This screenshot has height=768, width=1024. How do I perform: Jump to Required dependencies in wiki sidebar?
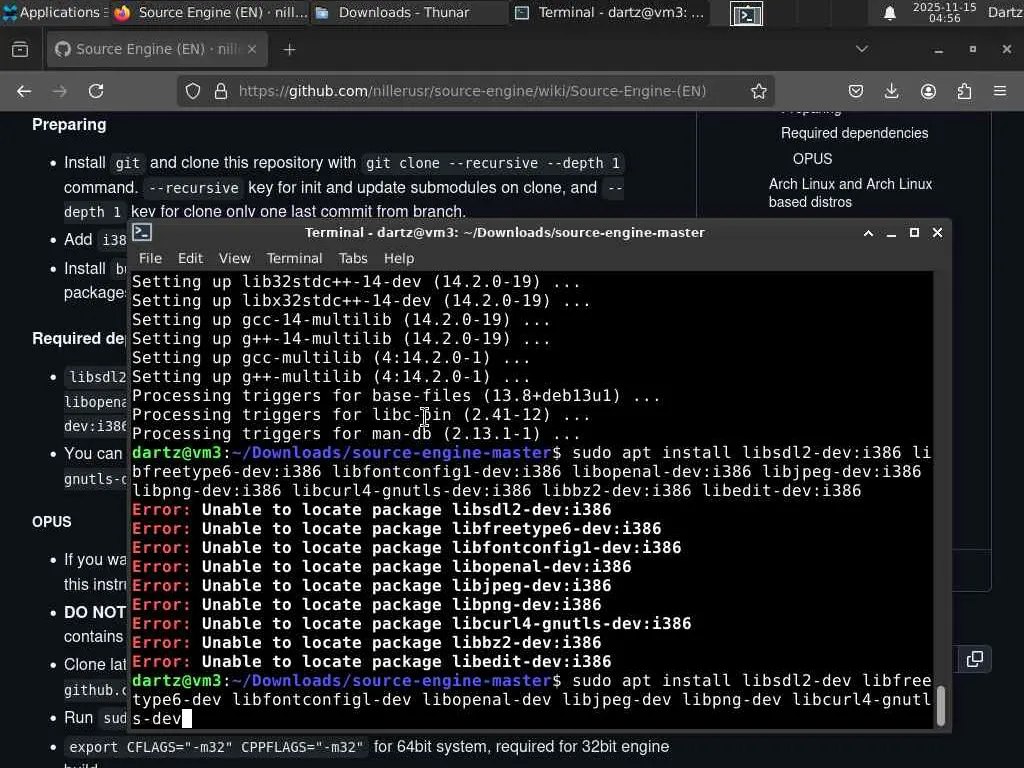click(x=854, y=133)
